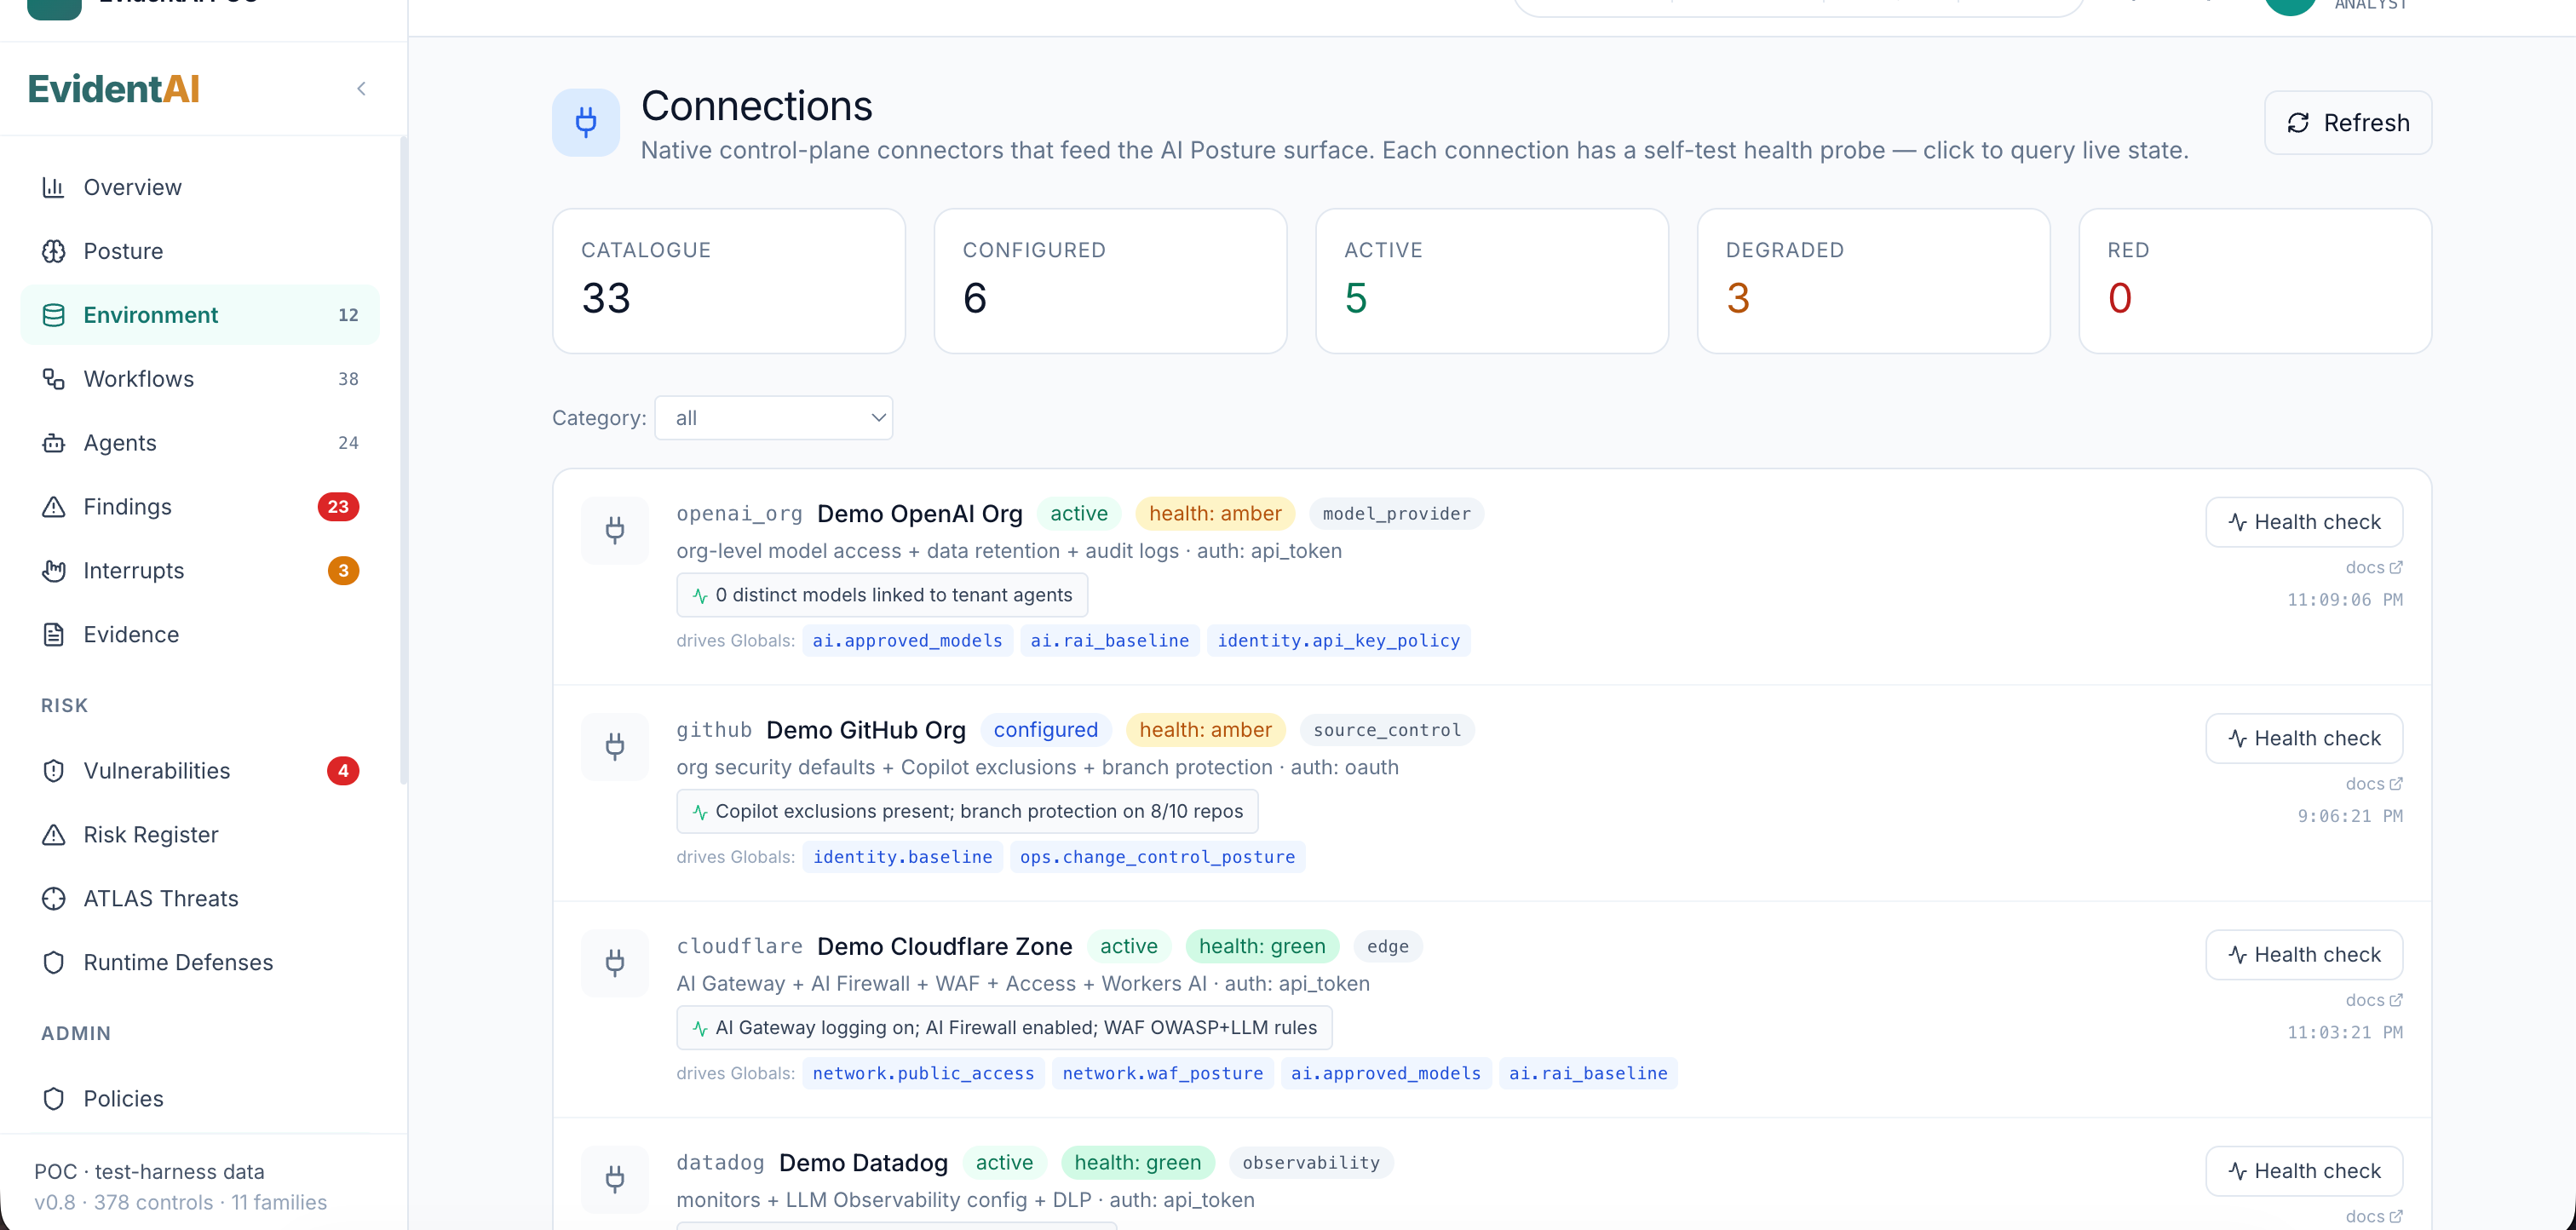
Task: Click the red 23 badge on Findings
Action: click(x=338, y=507)
